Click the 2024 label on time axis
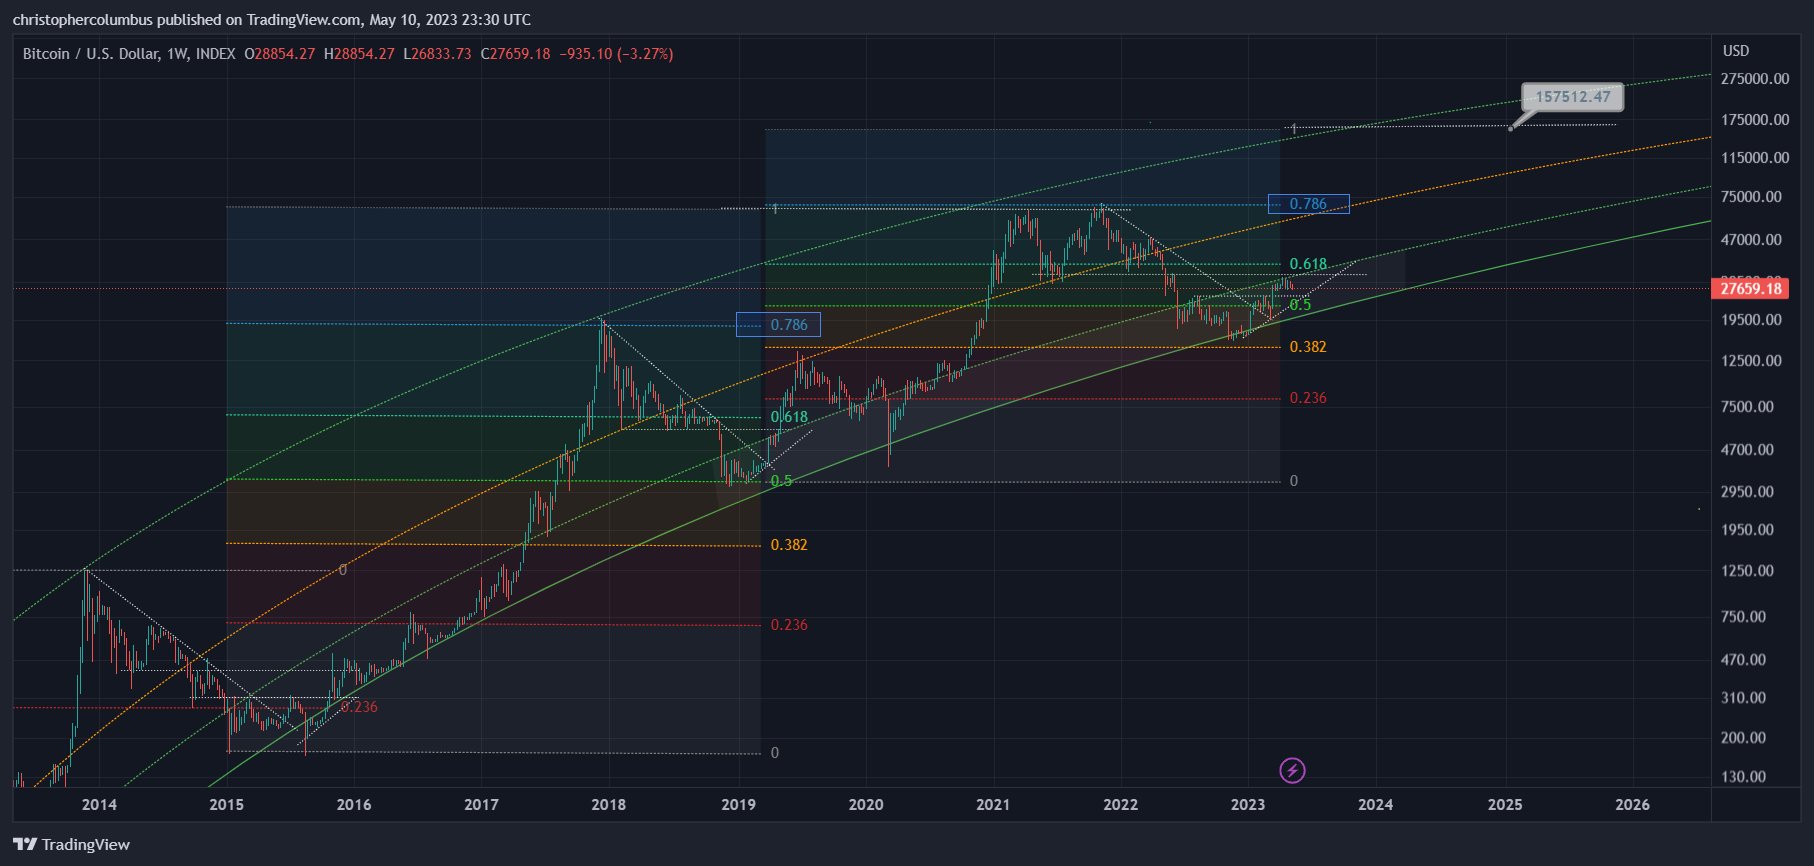 point(1375,805)
